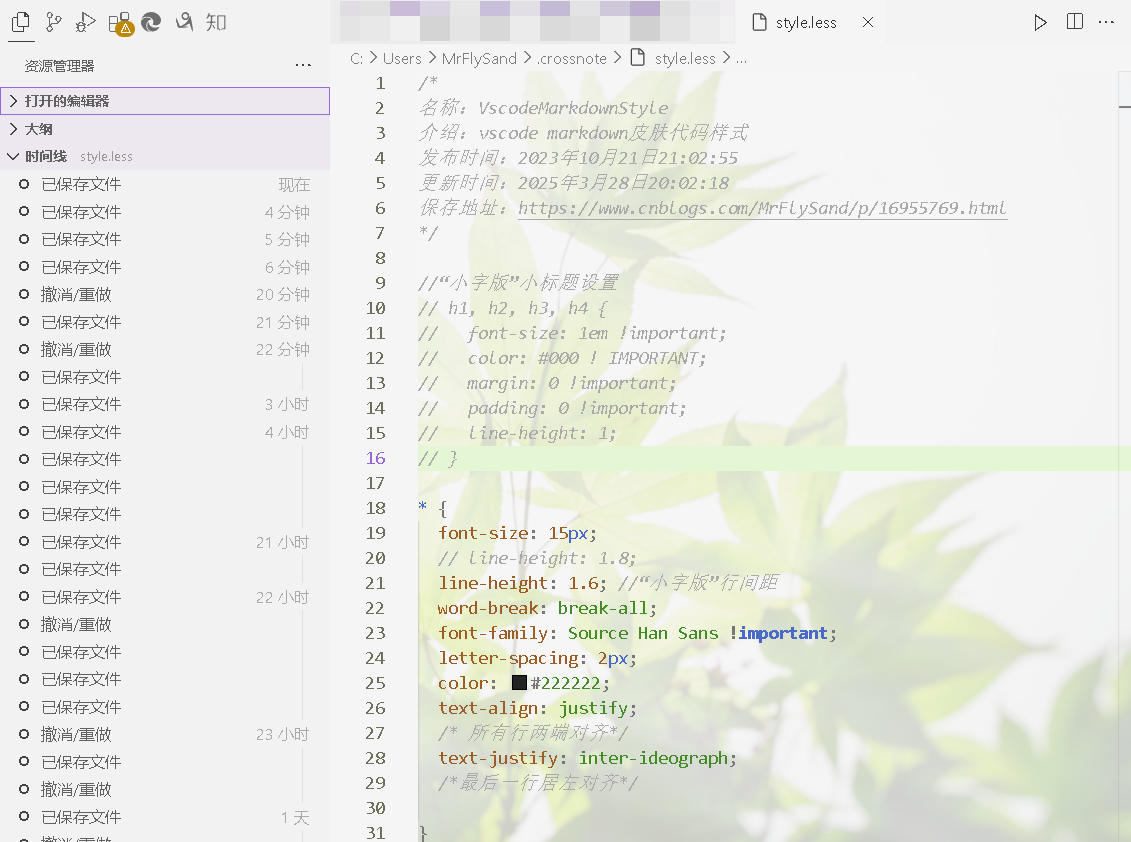
Task: Expand the 大纲 outline section
Action: [x=165, y=129]
